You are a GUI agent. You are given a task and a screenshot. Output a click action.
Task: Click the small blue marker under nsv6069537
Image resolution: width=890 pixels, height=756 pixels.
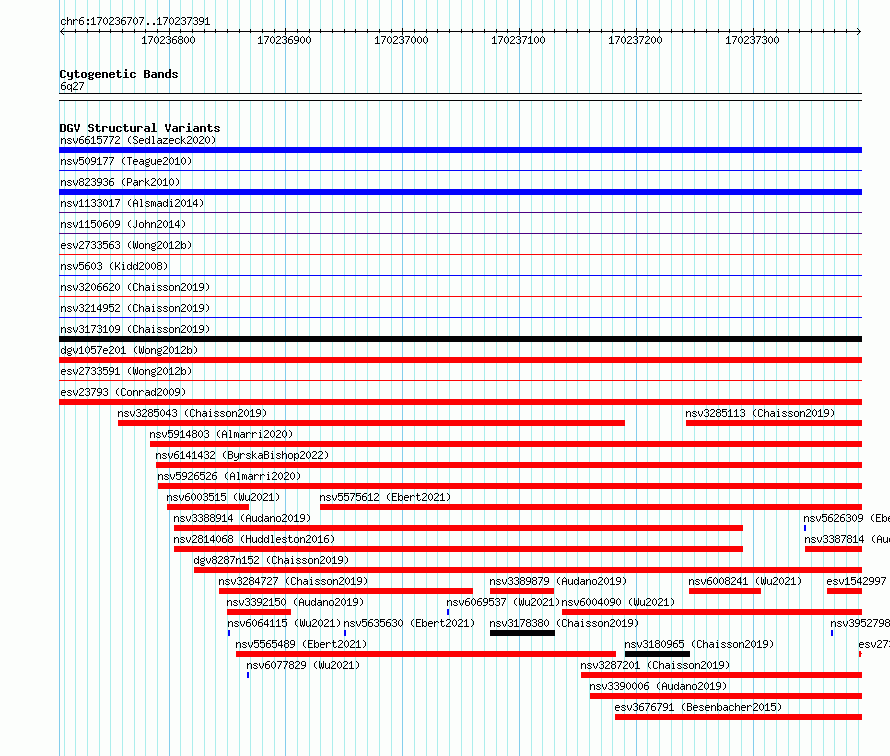[x=448, y=612]
